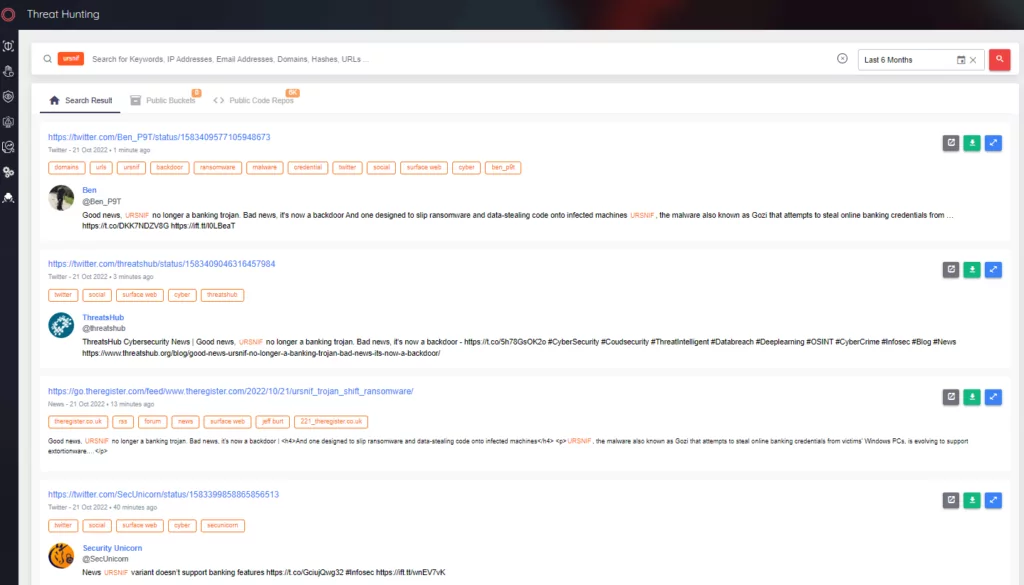Select the ransomware tag
The width and height of the screenshot is (1024, 585).
pyautogui.click(x=217, y=168)
